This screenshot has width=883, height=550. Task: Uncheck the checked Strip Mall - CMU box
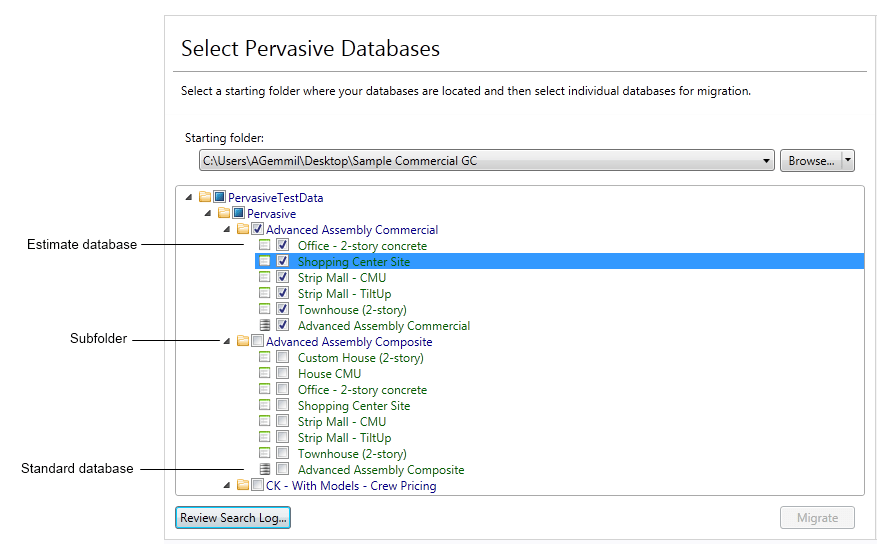click(283, 277)
